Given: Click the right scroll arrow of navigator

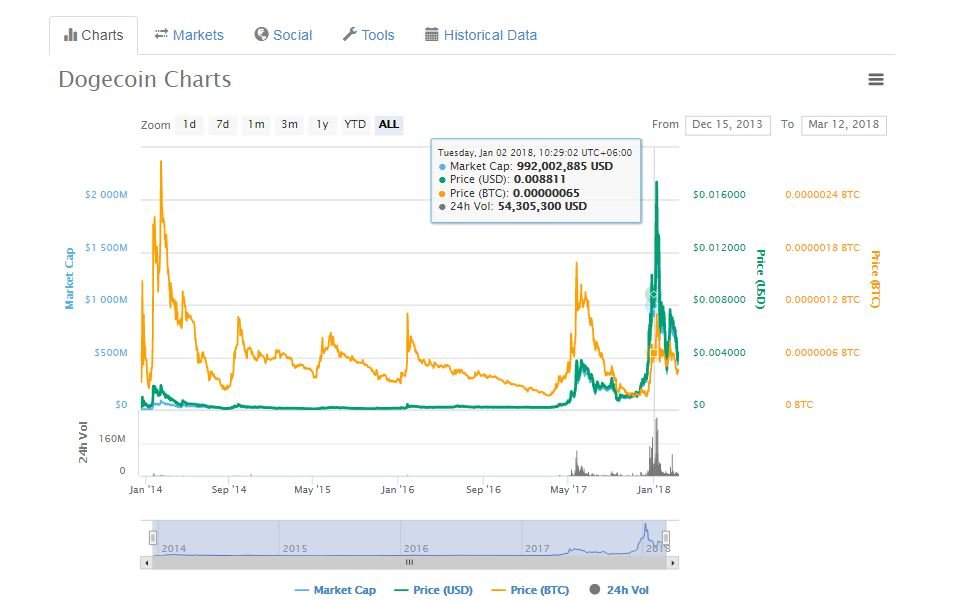Looking at the screenshot, I should (x=673, y=563).
